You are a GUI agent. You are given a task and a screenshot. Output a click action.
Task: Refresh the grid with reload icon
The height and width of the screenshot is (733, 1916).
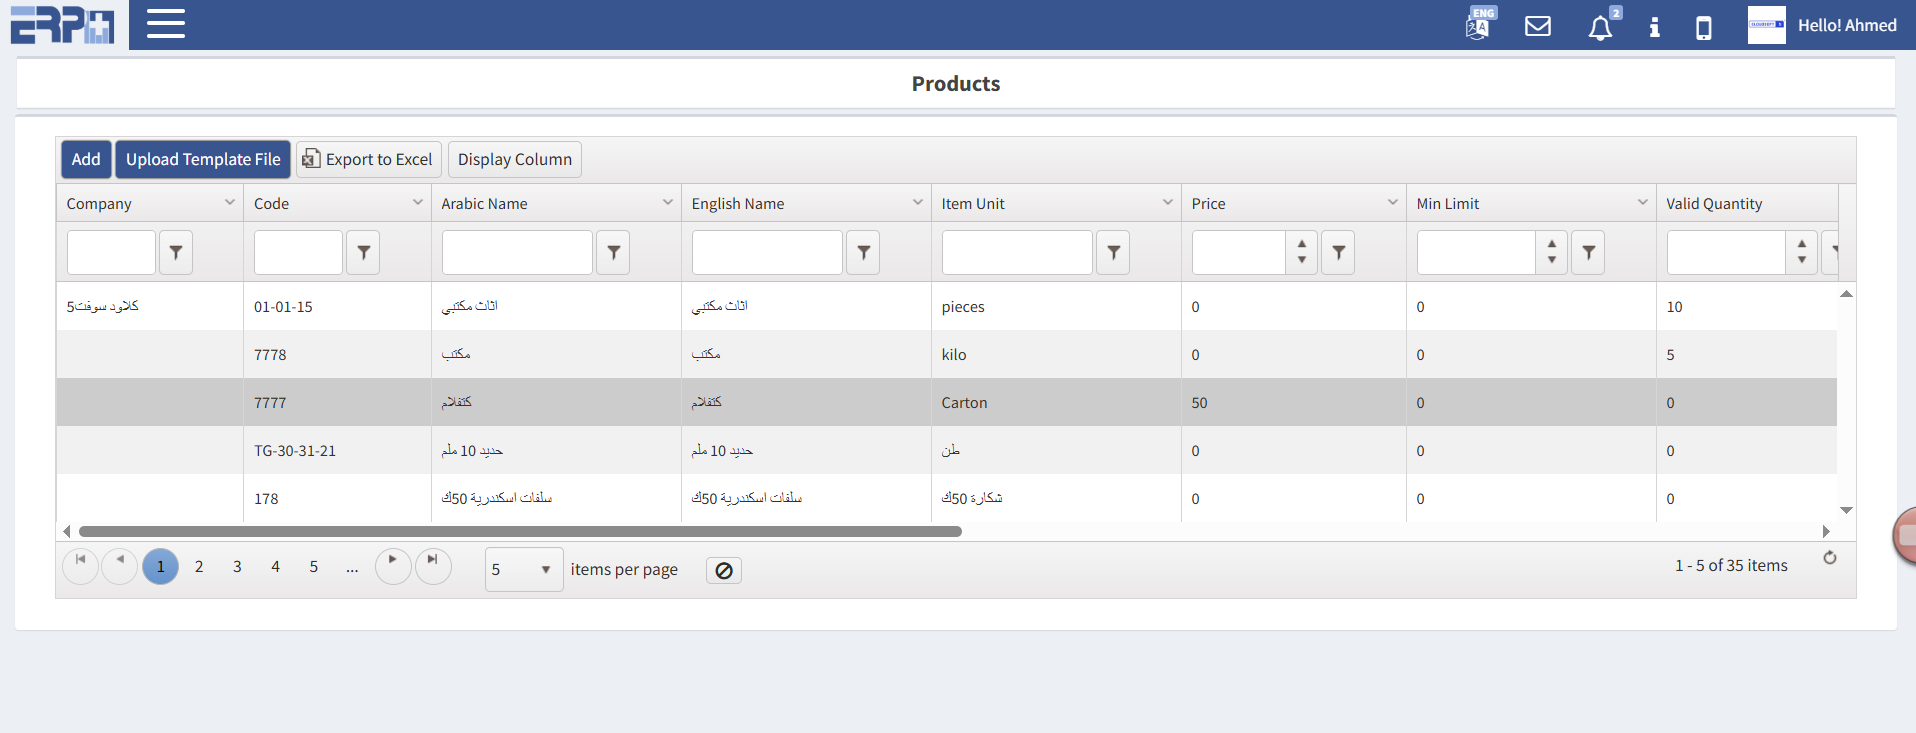coord(1829,558)
